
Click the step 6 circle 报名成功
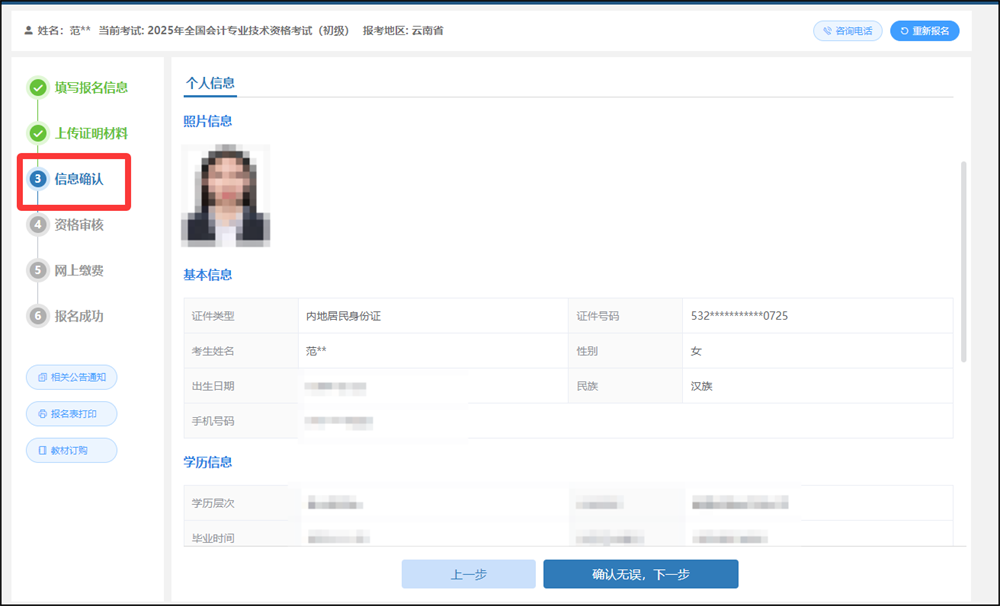[38, 316]
